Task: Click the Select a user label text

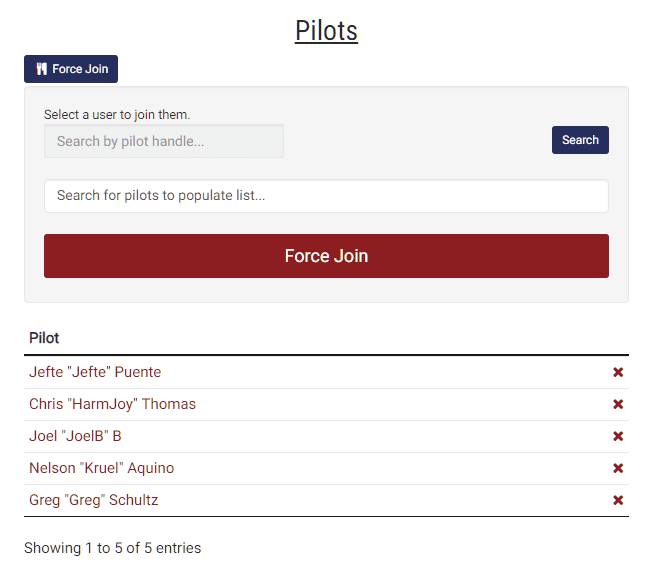Action: (117, 115)
